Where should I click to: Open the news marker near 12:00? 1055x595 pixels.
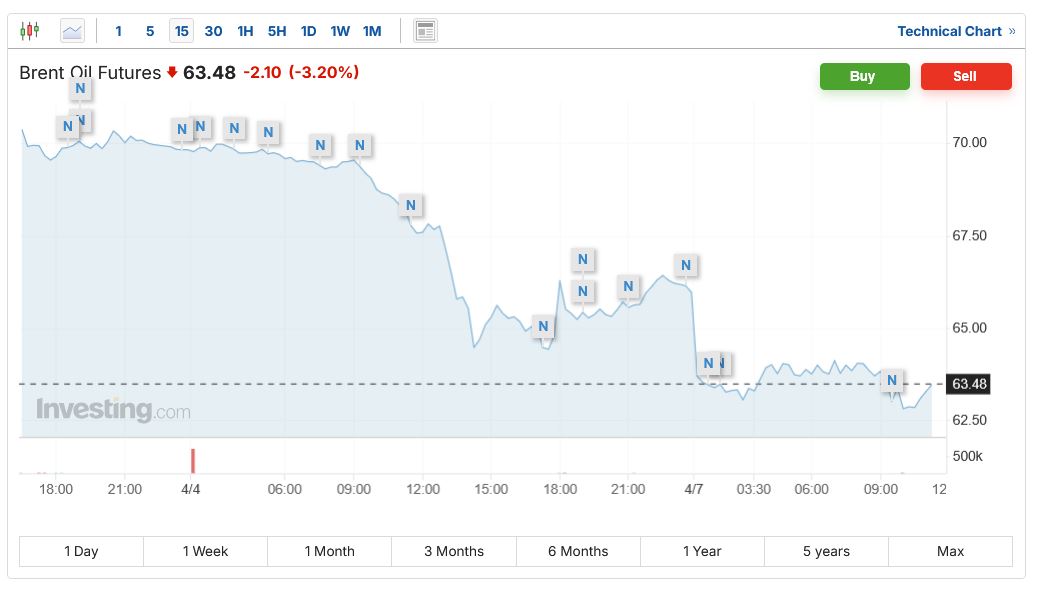click(409, 206)
